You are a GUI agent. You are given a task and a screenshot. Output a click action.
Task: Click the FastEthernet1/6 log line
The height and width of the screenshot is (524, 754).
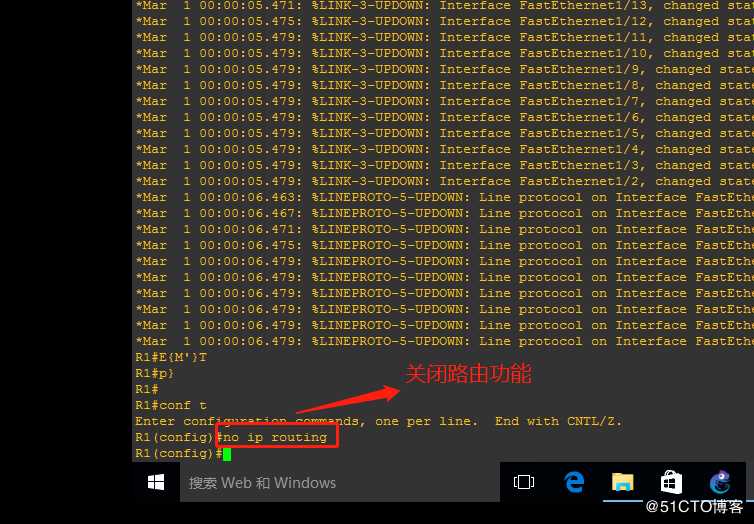point(444,117)
